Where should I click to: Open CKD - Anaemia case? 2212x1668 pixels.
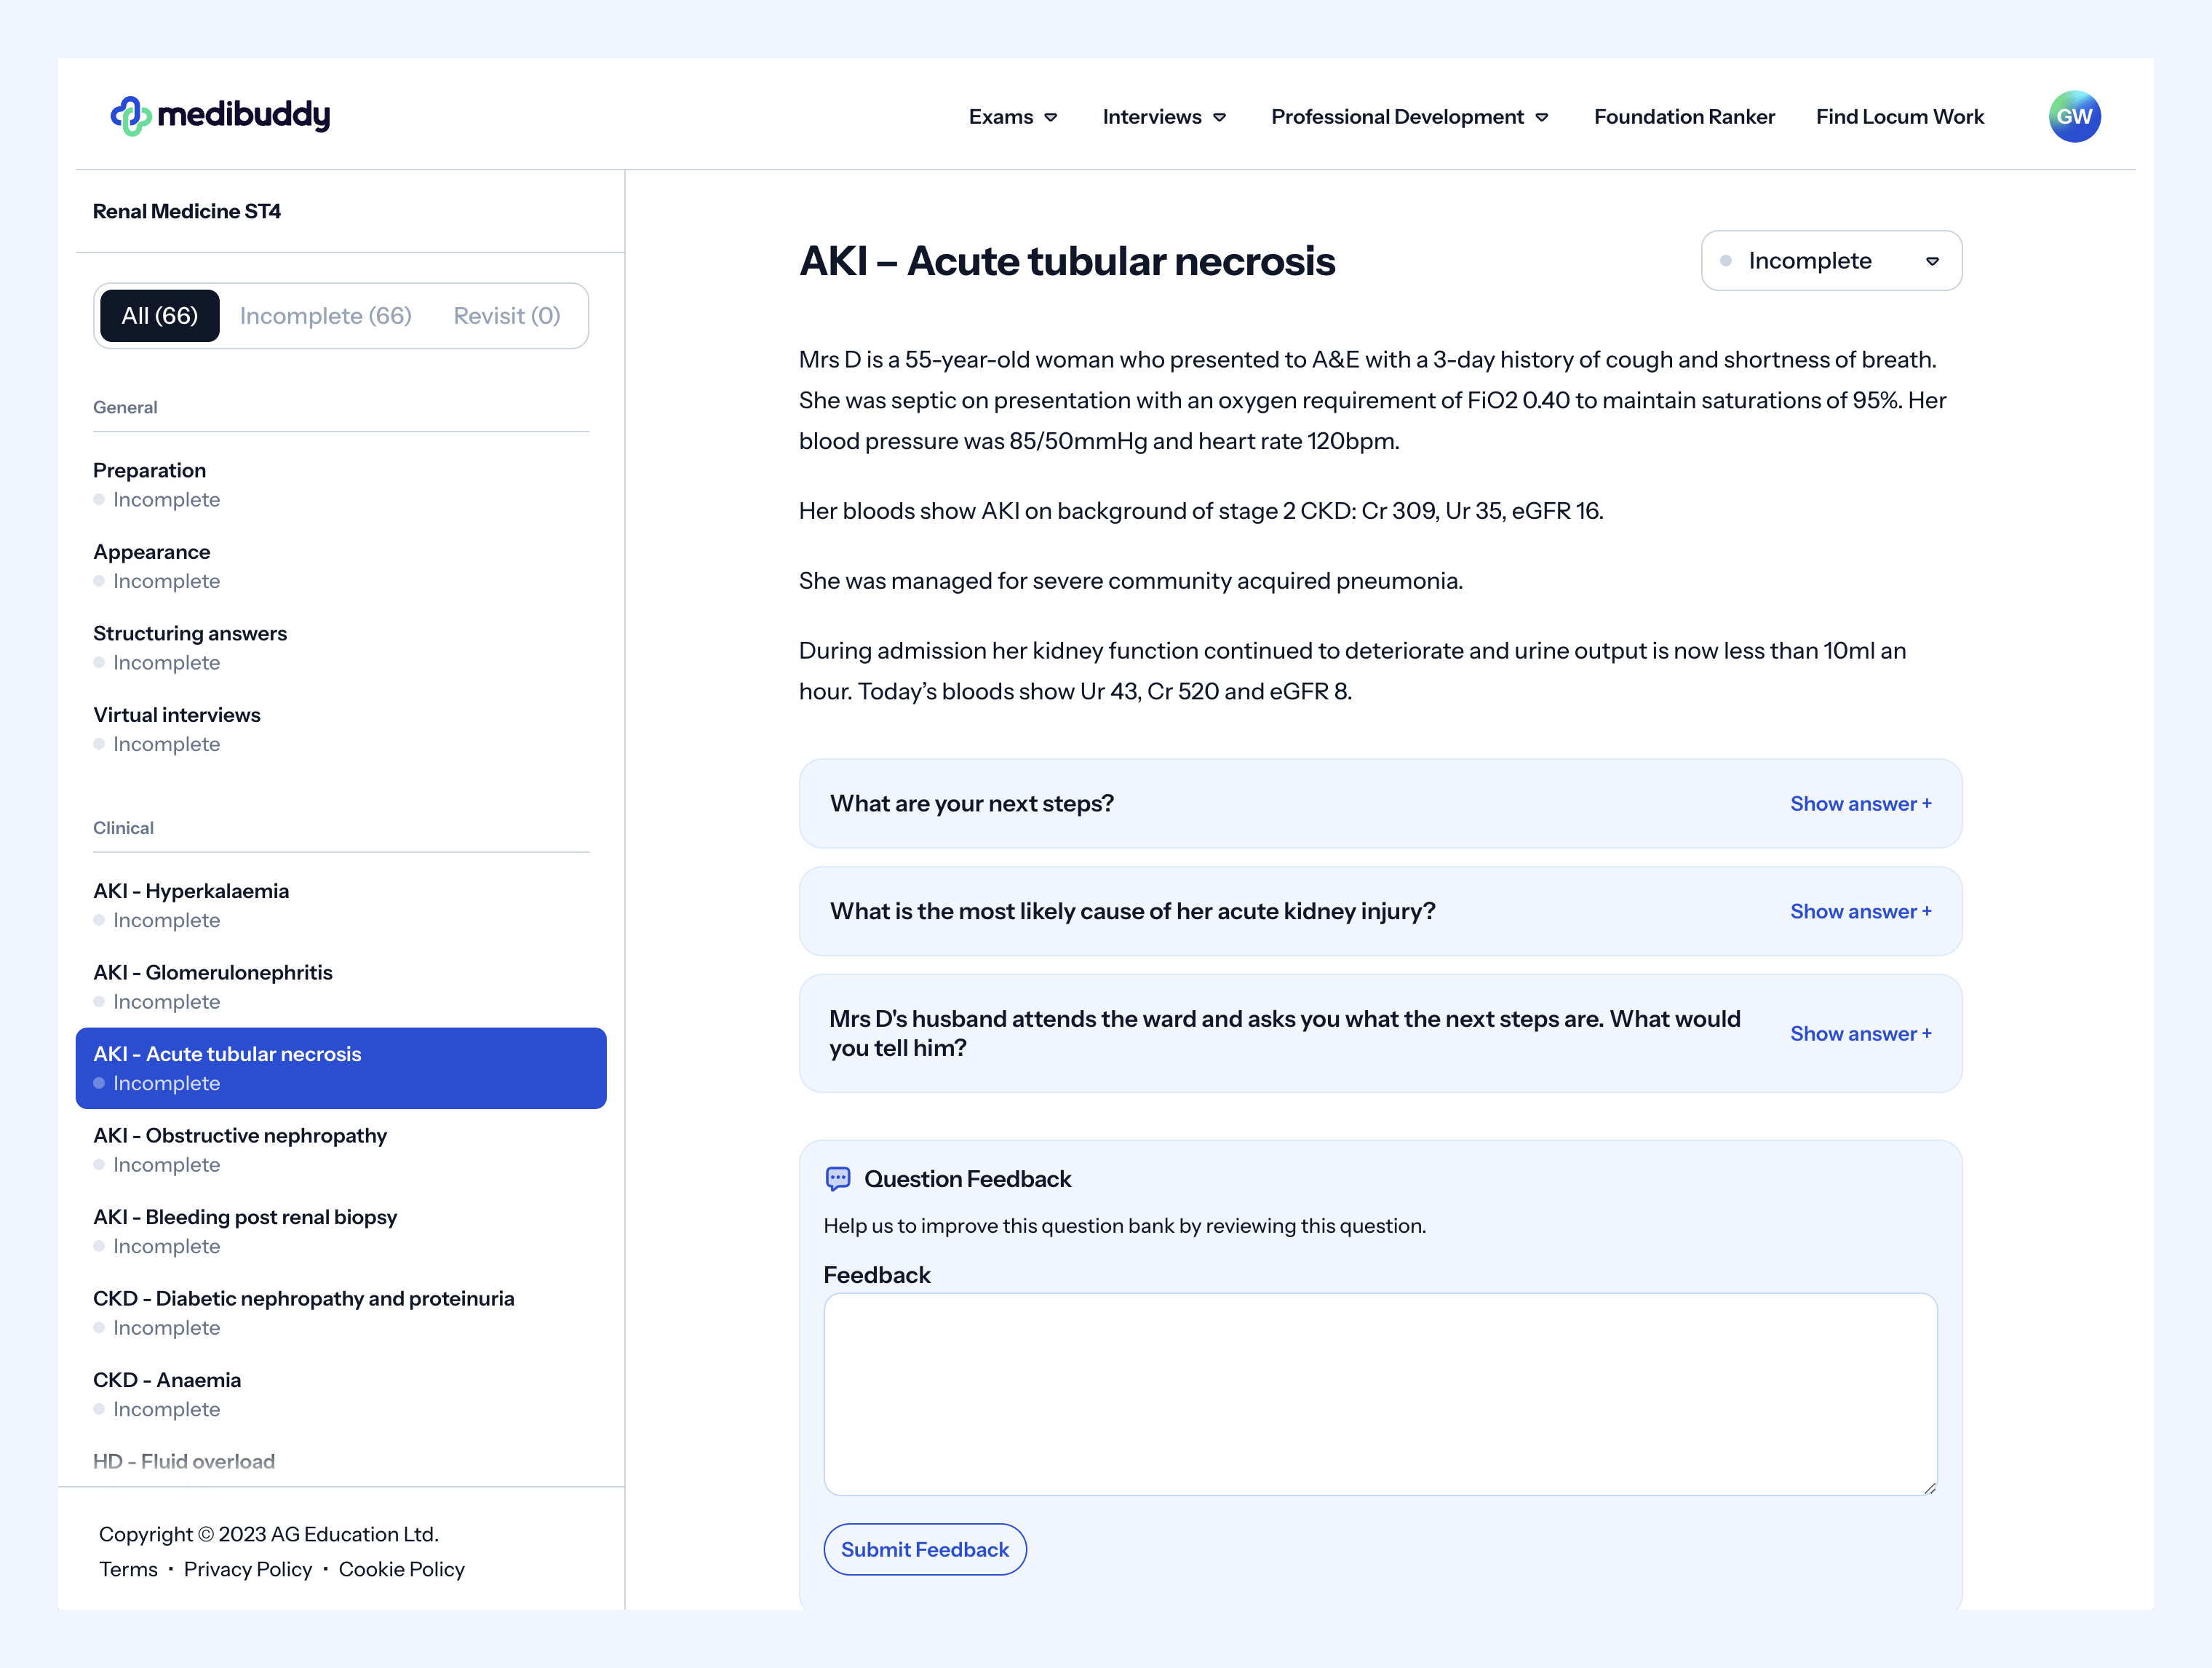pyautogui.click(x=340, y=1394)
